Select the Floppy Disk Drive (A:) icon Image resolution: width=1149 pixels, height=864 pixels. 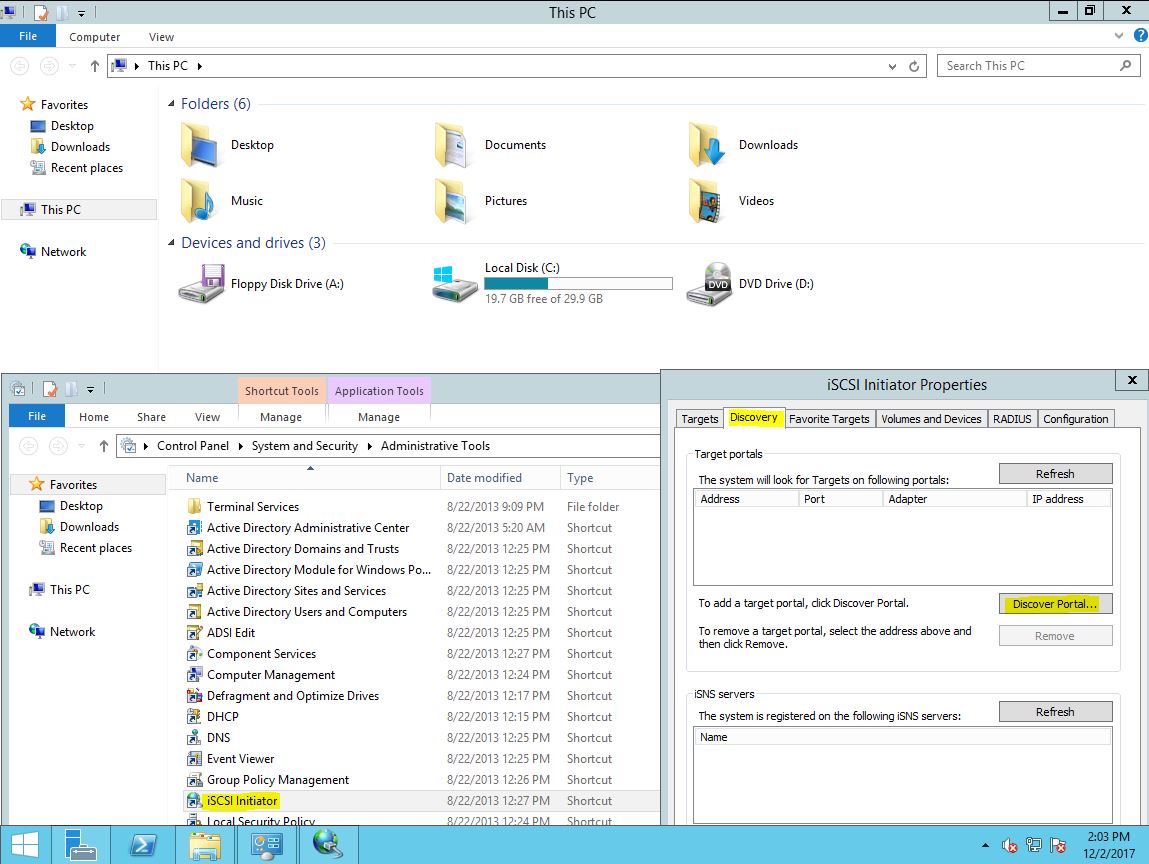tap(202, 283)
